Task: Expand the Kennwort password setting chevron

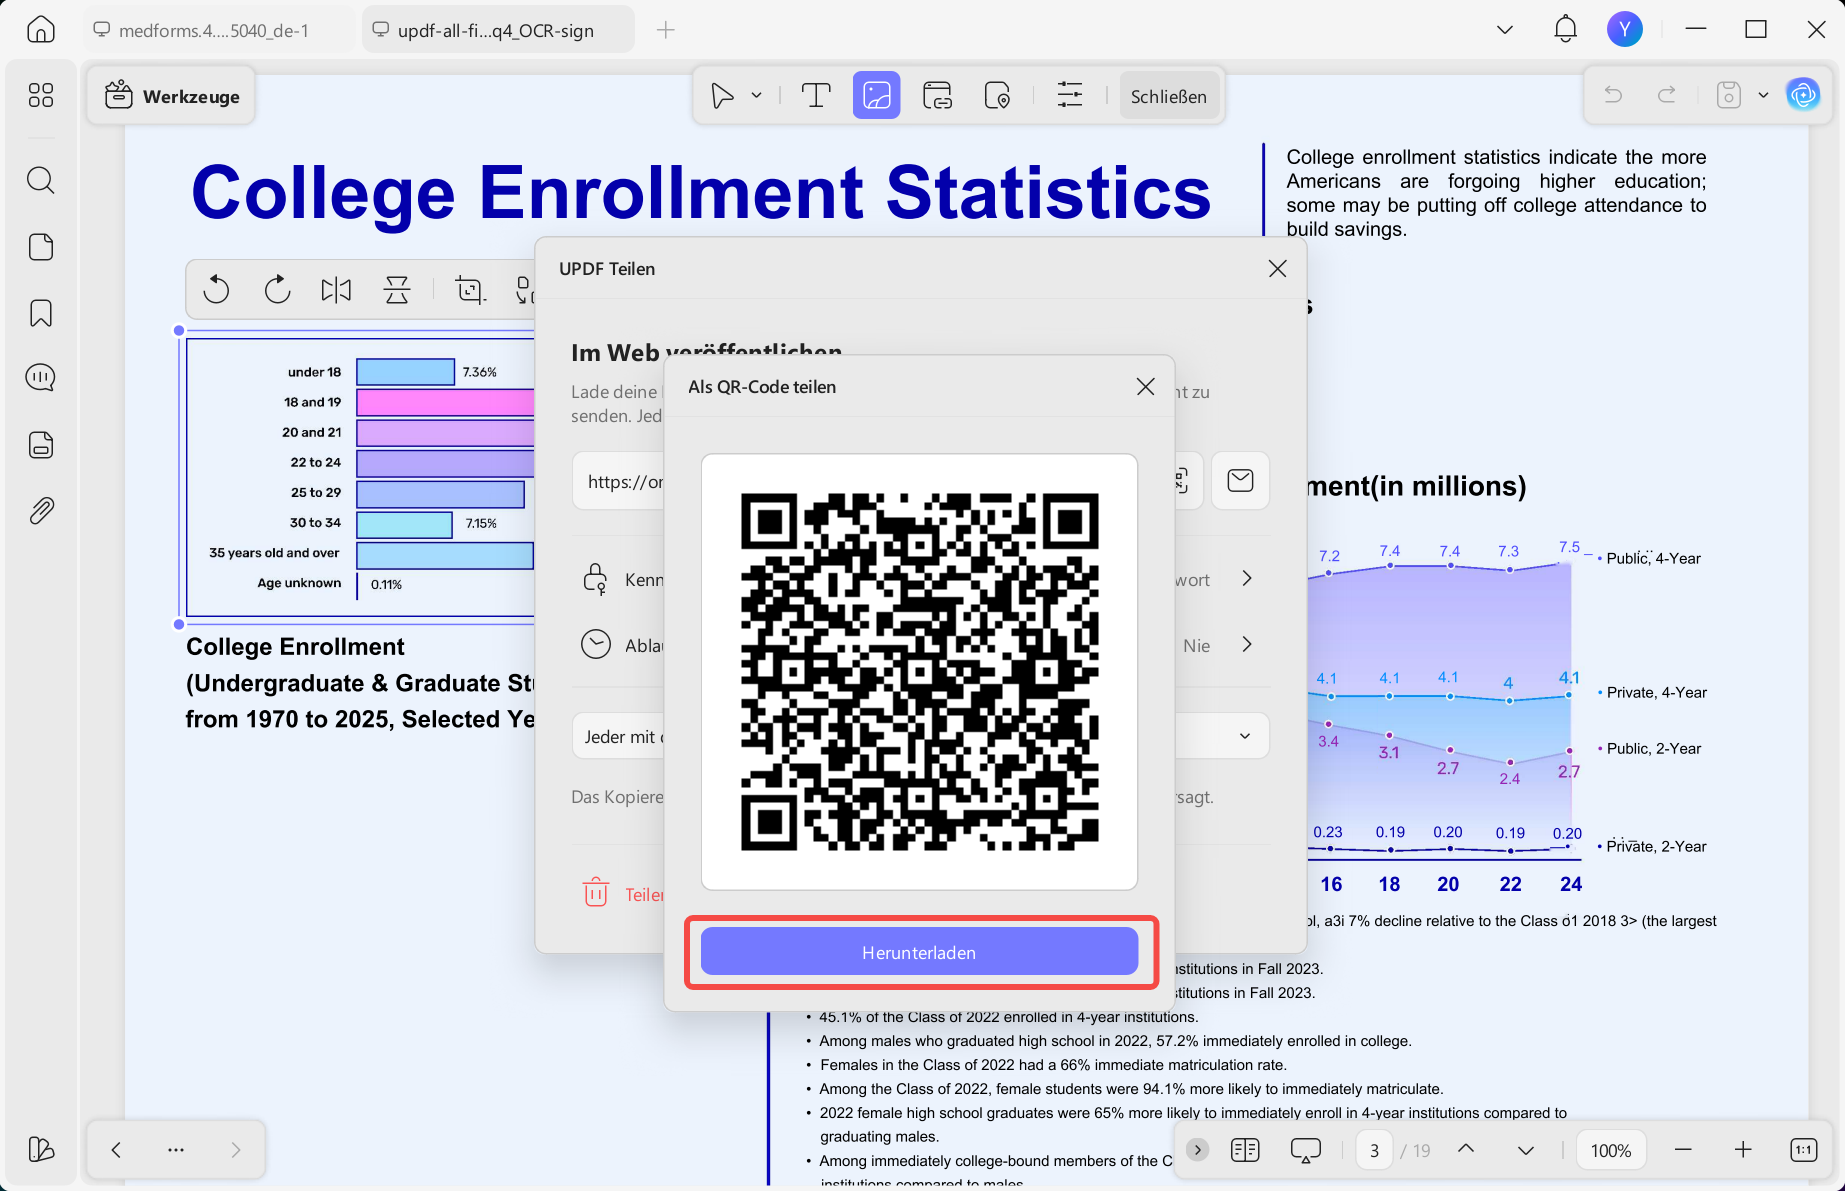Action: point(1247,579)
